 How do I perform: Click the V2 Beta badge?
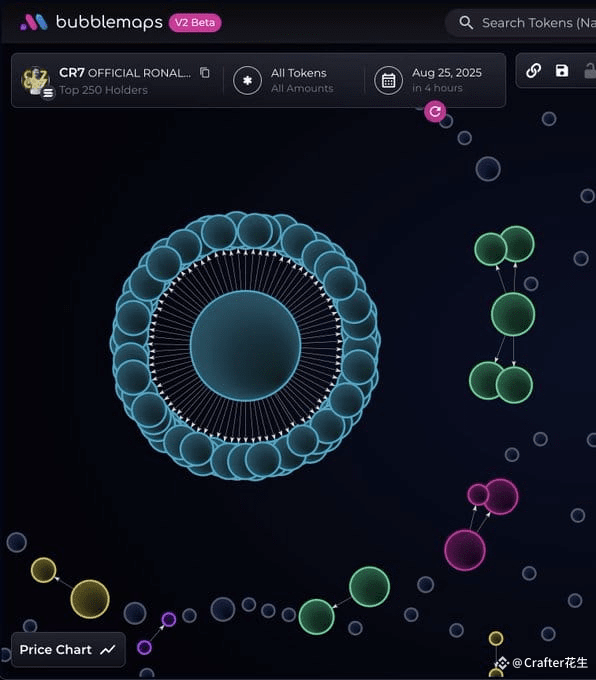[x=195, y=23]
